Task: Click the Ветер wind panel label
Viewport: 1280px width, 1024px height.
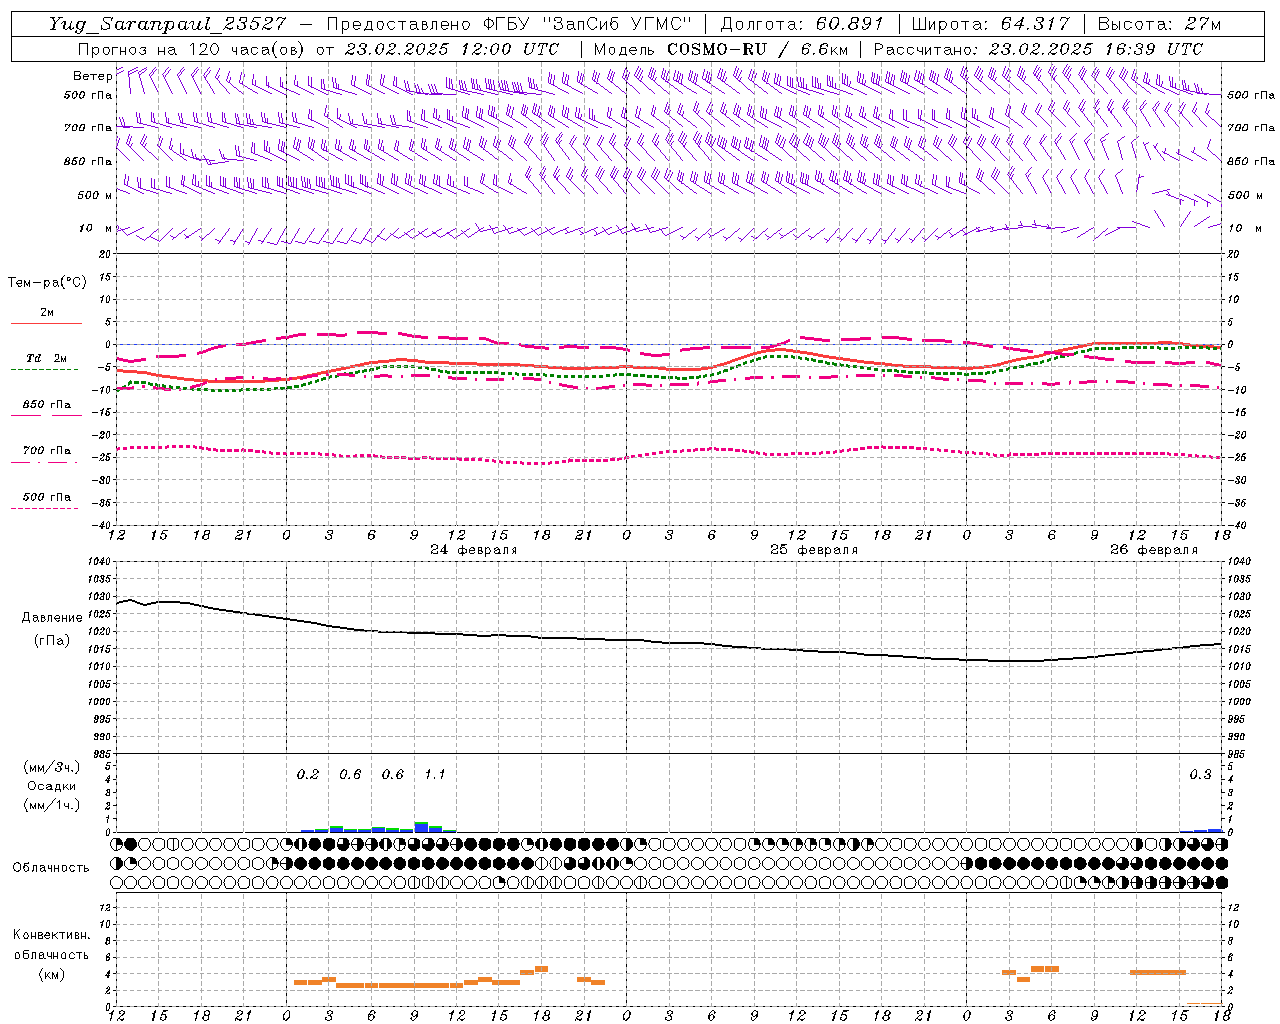Action: 92,76
